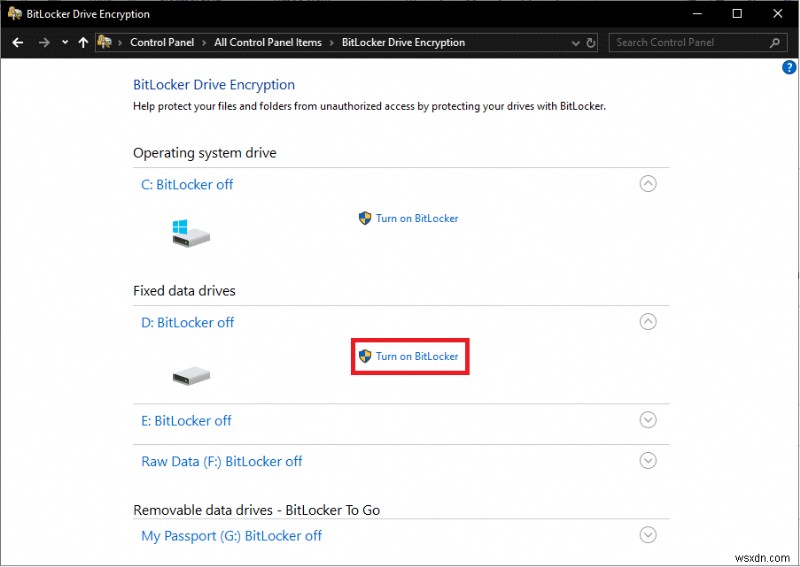
Task: Click the D: BitLocker off link
Action: [x=188, y=323]
